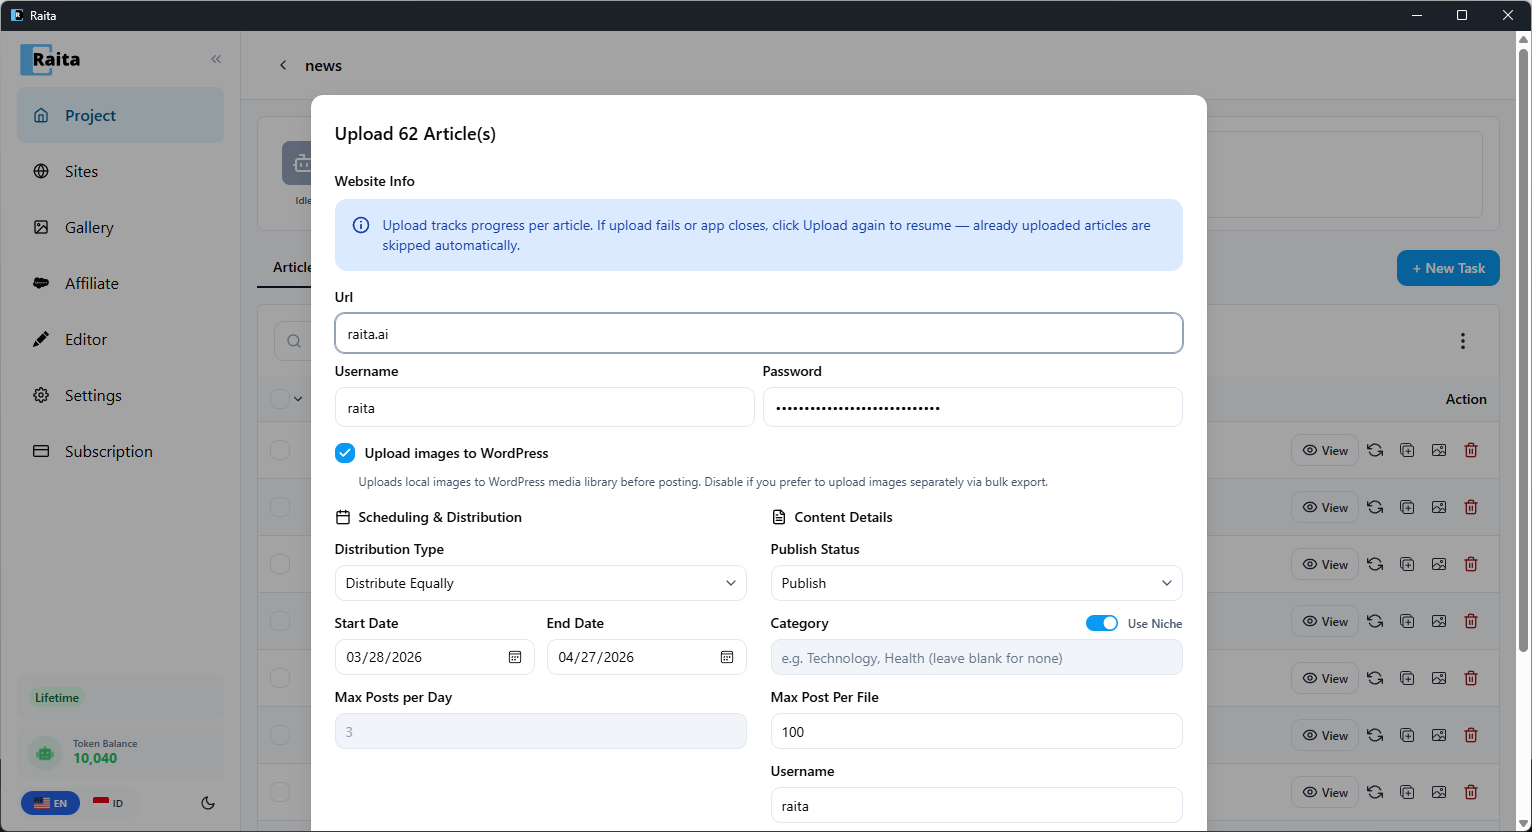
Task: Tick the select-all checkbox in the table header
Action: tap(279, 399)
